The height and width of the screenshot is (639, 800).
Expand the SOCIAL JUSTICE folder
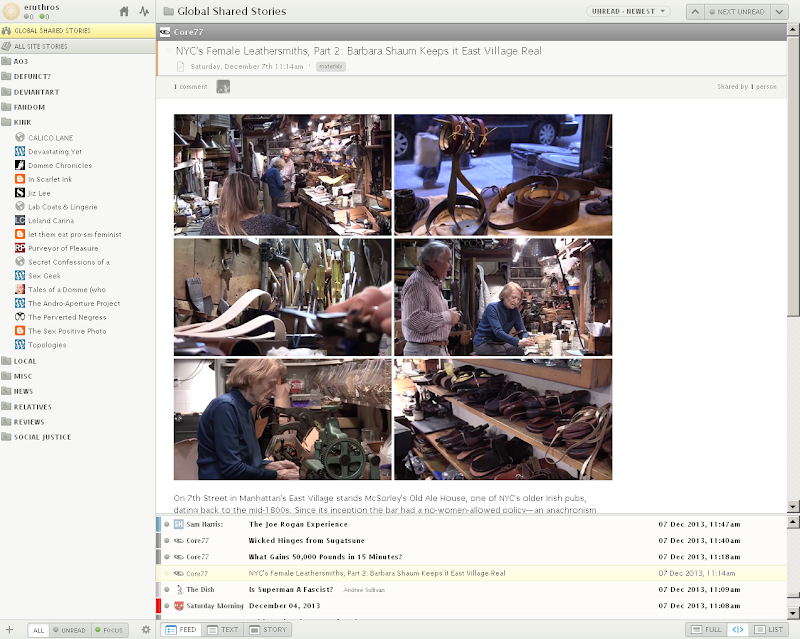pos(40,437)
